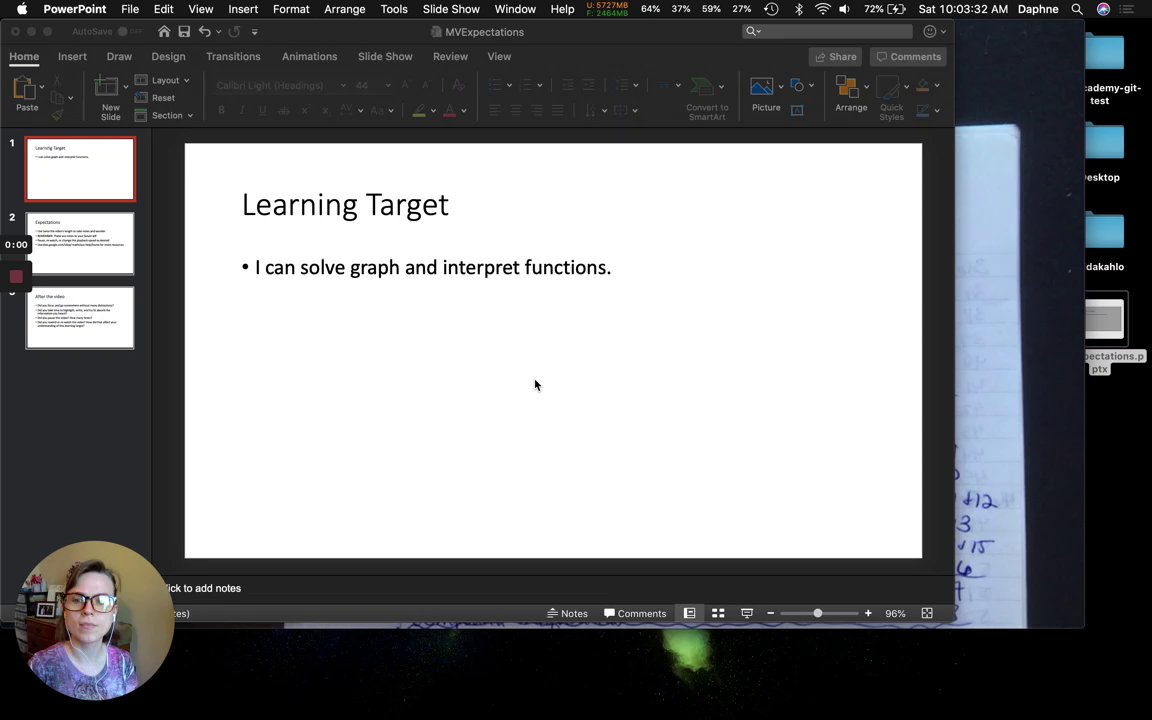
Task: Toggle Underline formatting
Action: point(262,110)
